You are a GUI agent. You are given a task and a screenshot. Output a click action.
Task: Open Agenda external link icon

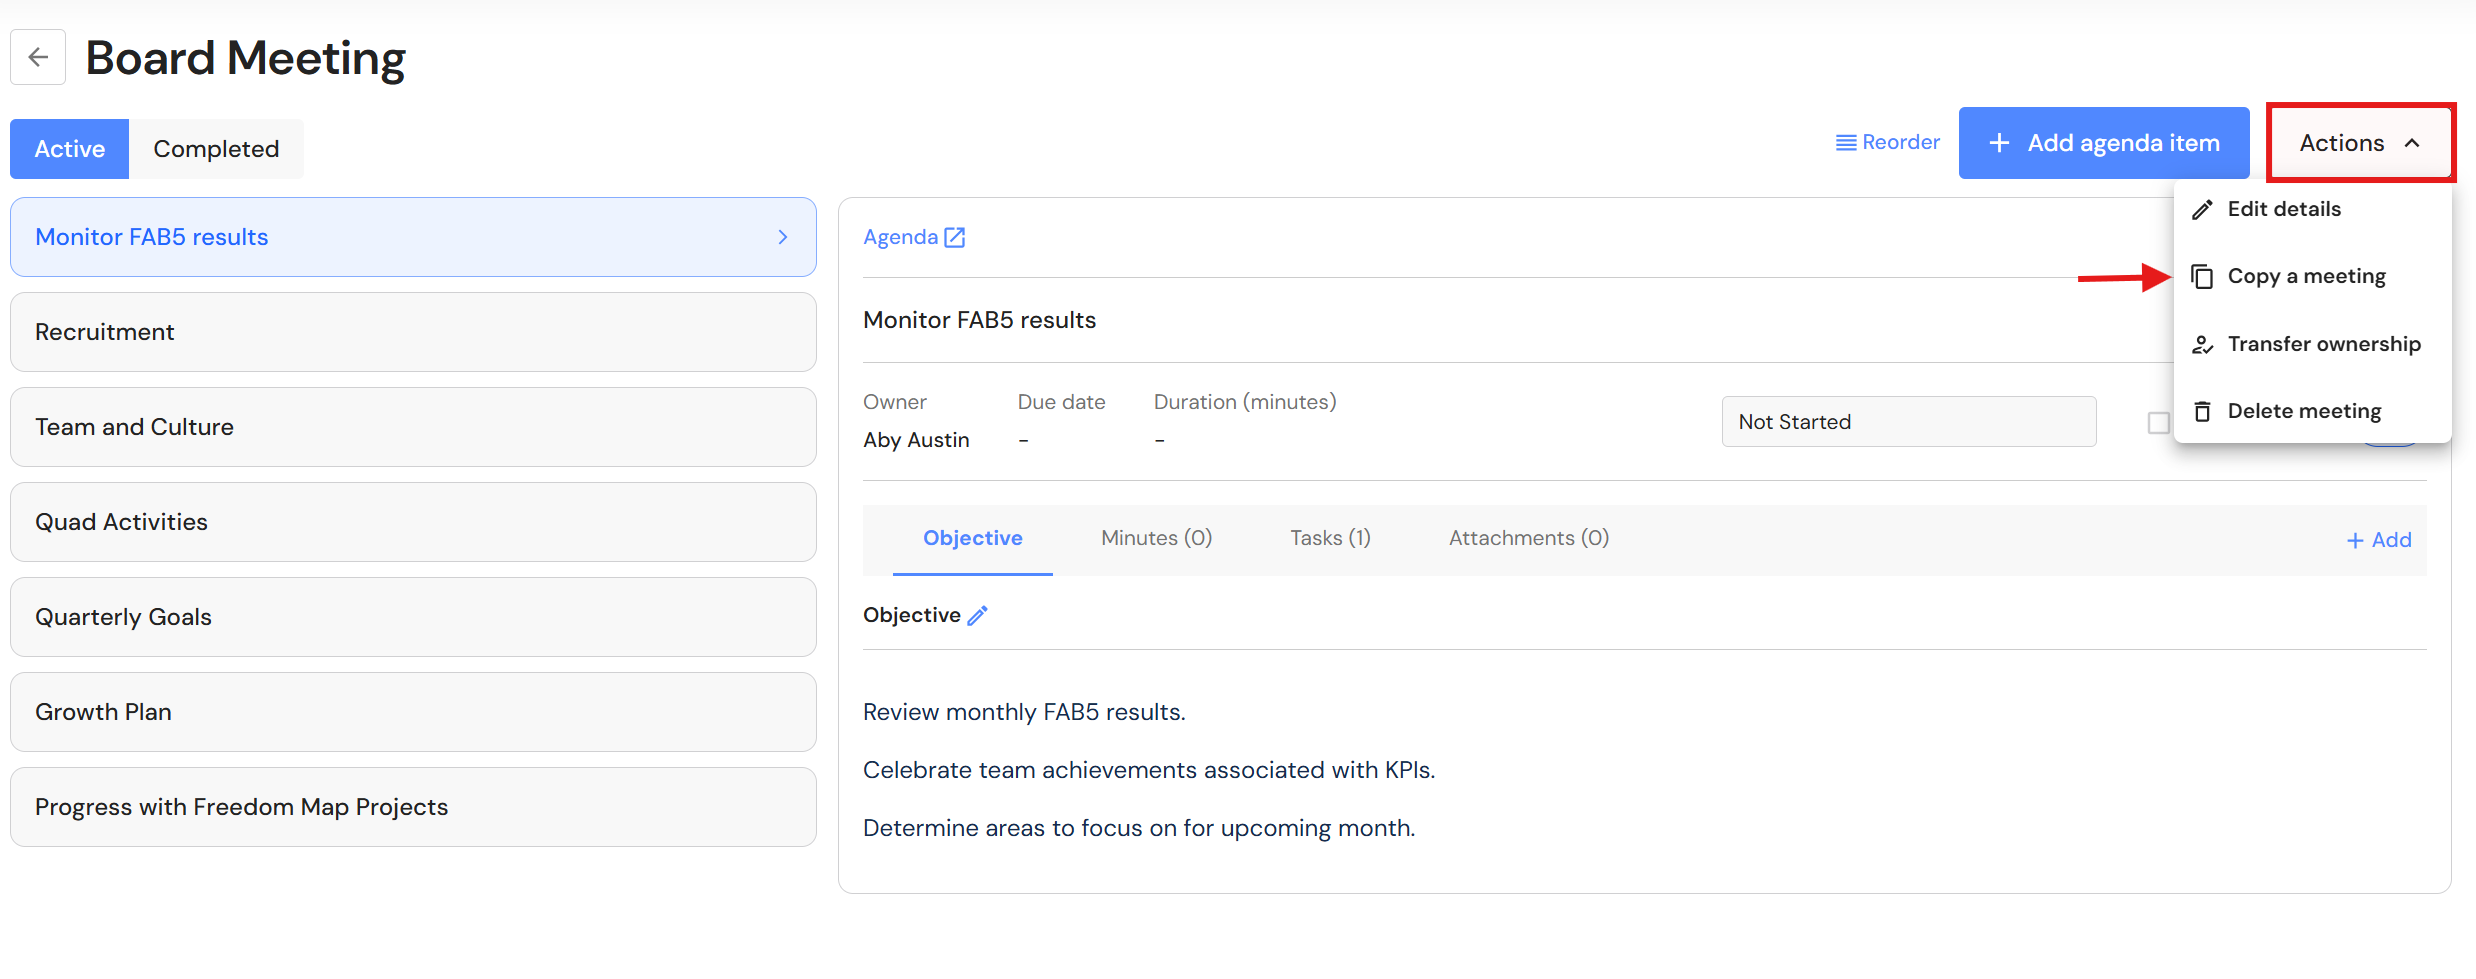(x=955, y=237)
